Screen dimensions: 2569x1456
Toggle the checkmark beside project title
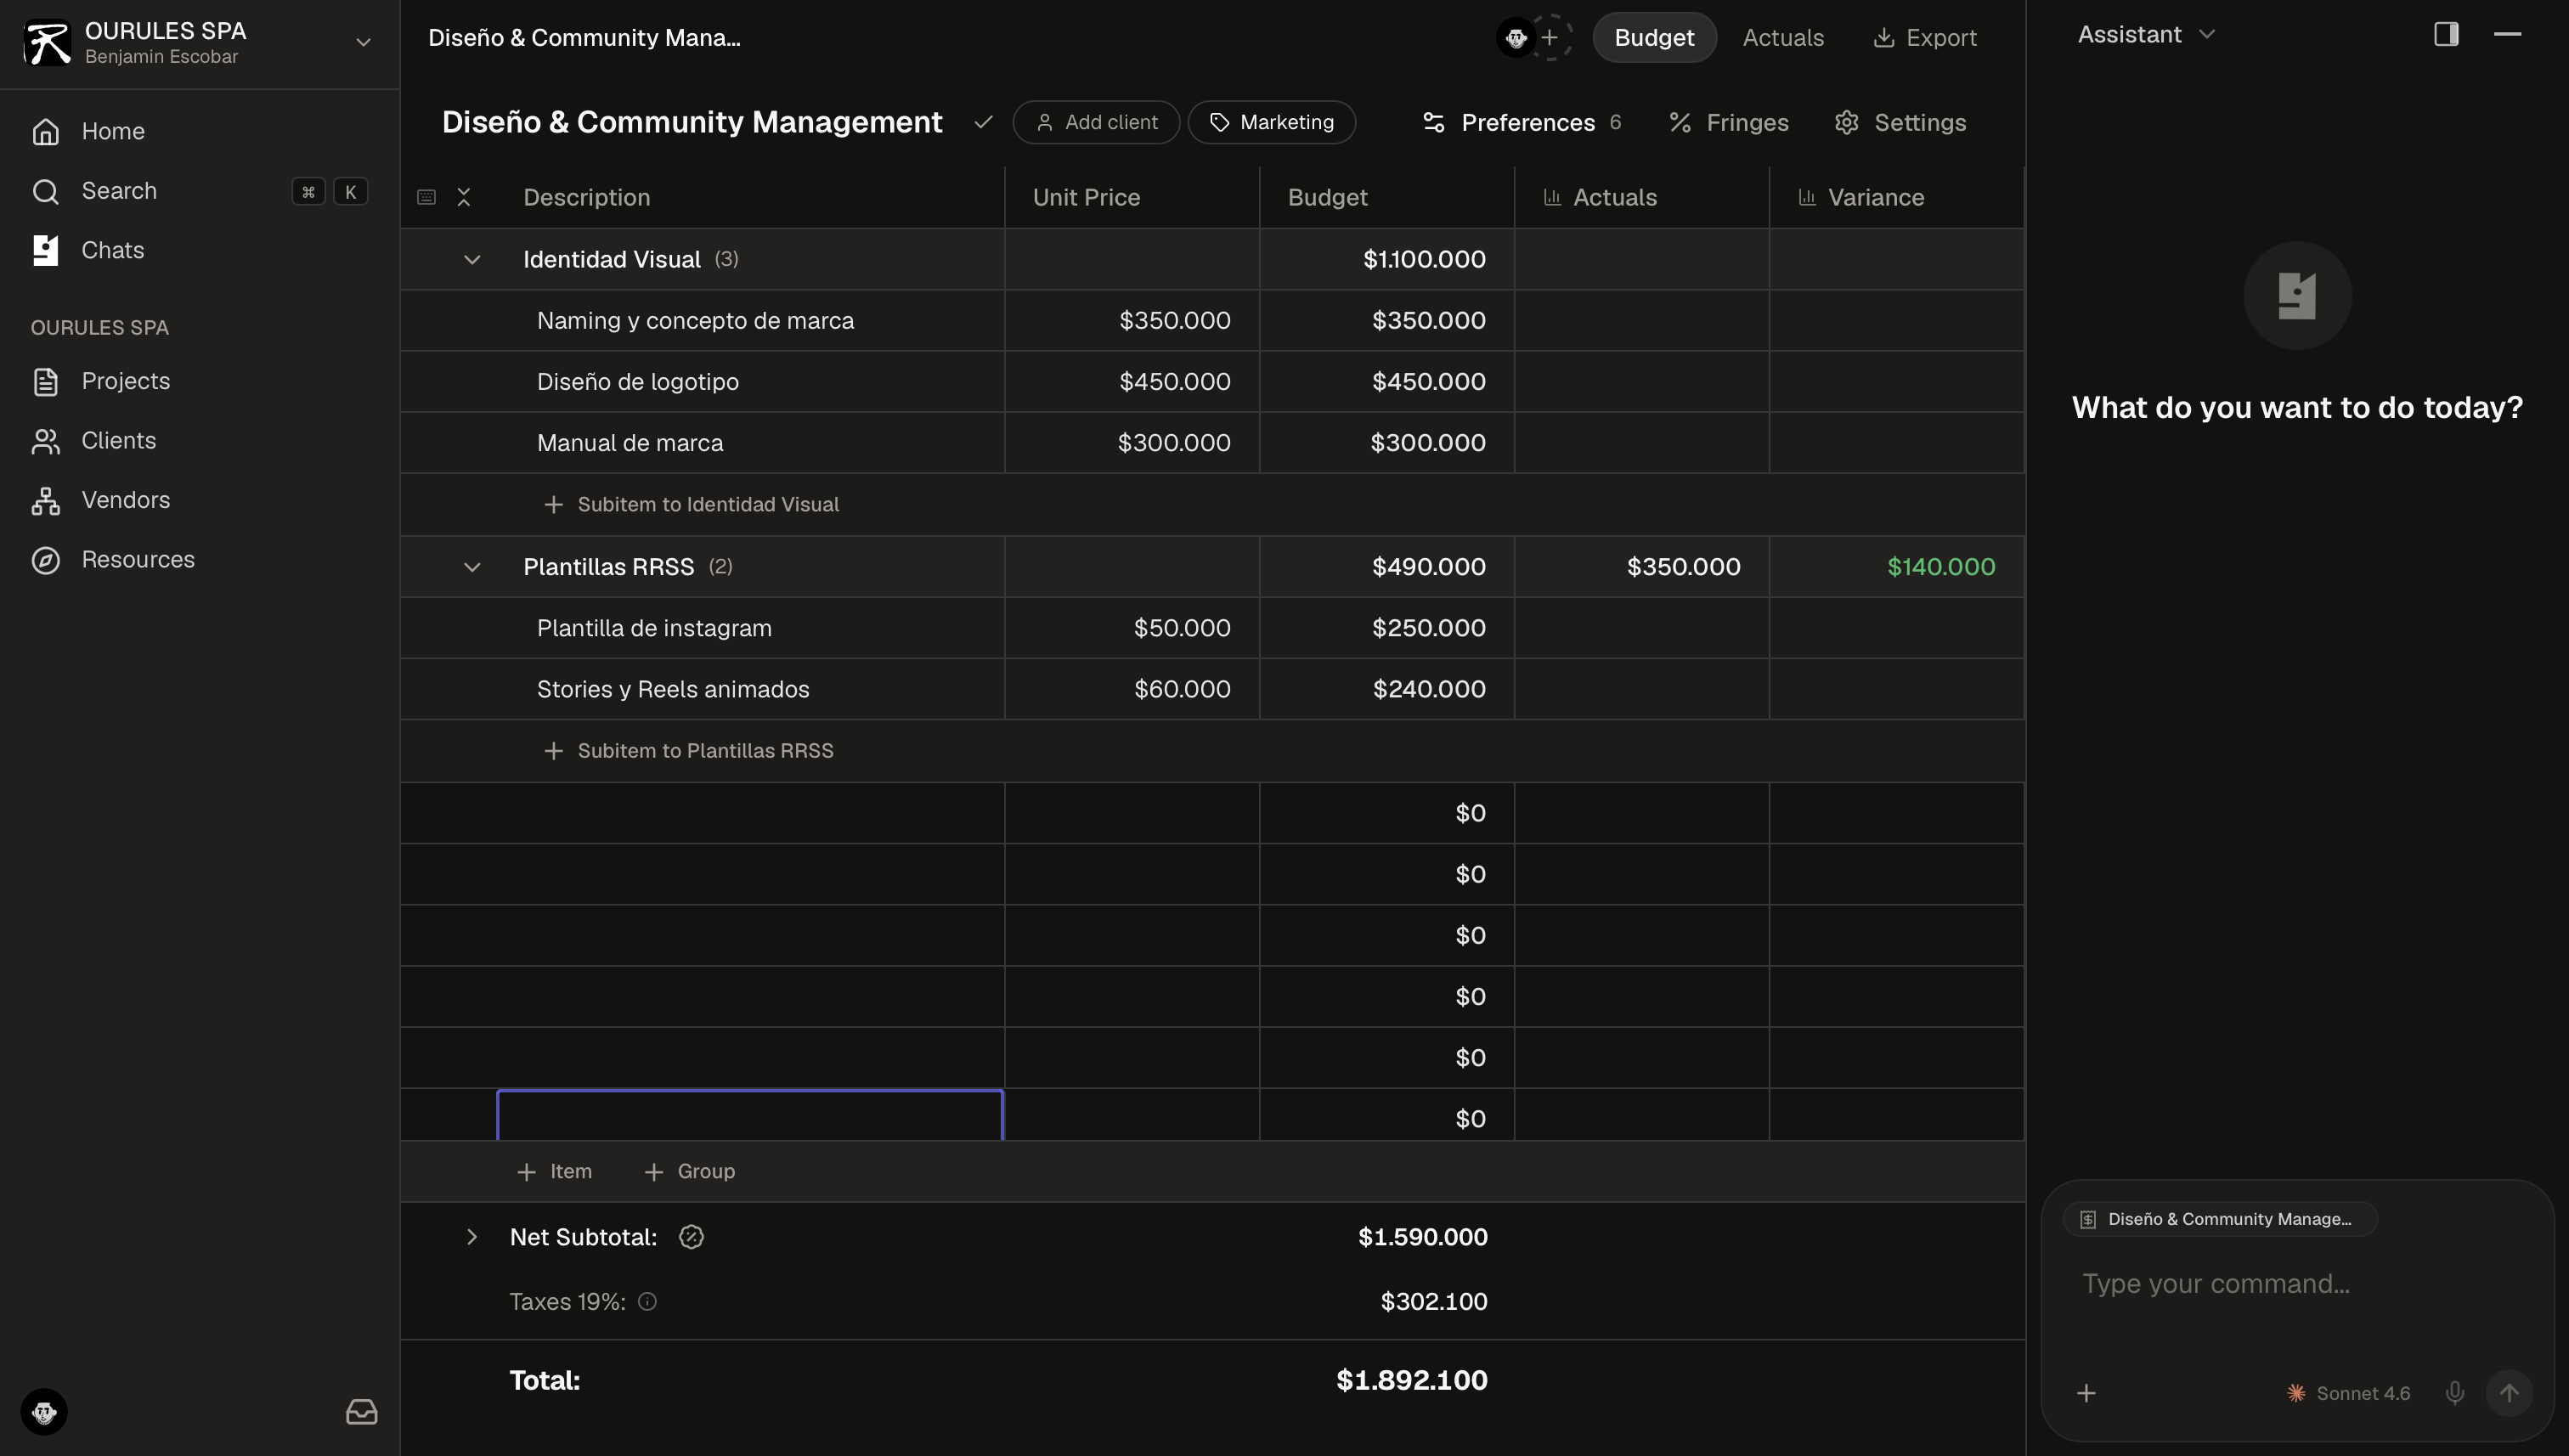point(983,122)
